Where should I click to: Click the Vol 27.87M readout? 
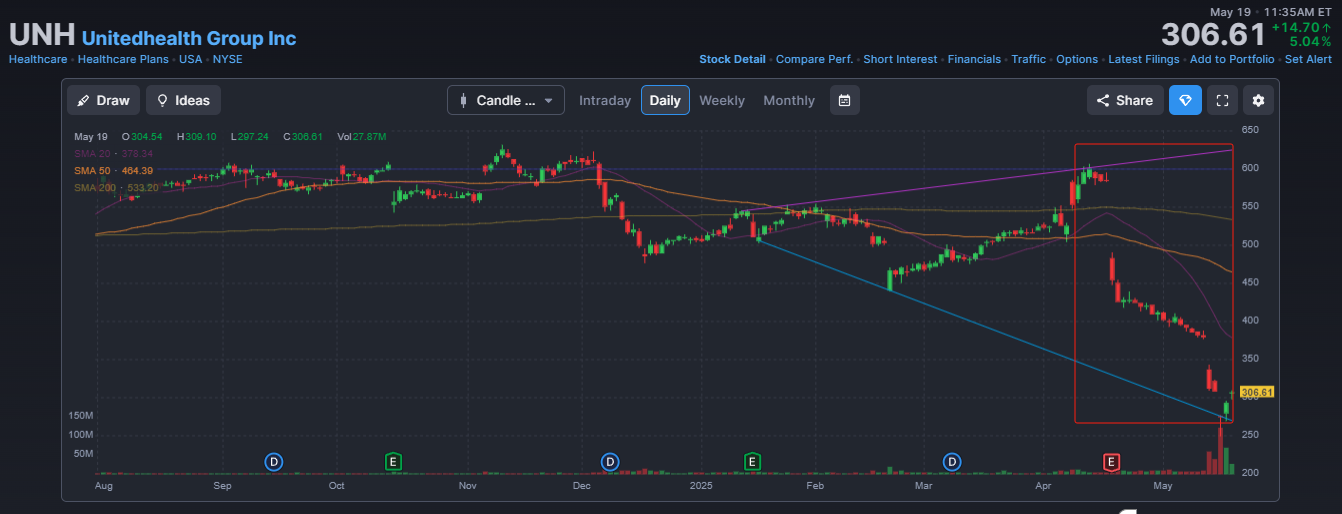click(362, 136)
